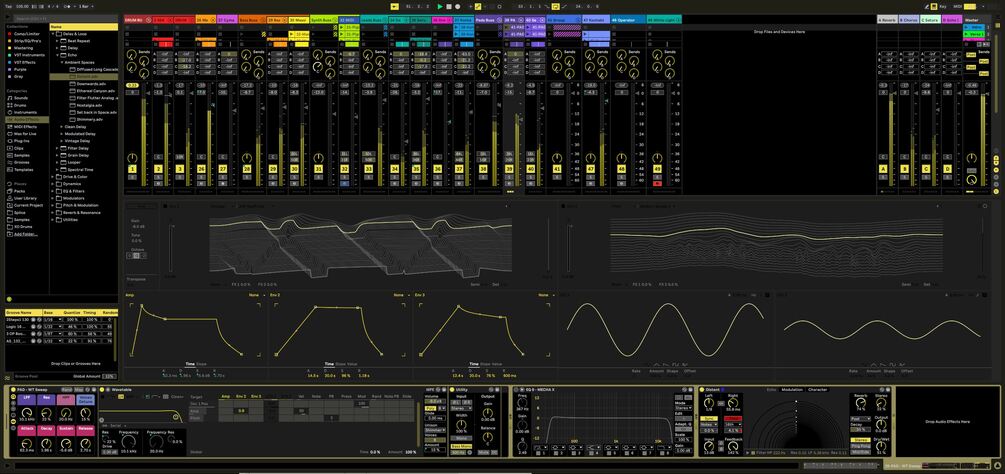Open Current Project in Places

[x=26, y=205]
